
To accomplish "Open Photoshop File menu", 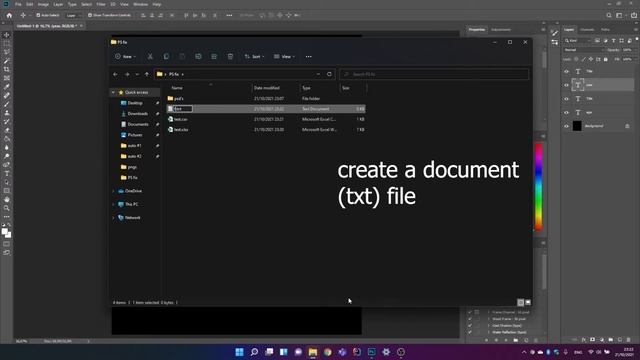I will point(18,4).
